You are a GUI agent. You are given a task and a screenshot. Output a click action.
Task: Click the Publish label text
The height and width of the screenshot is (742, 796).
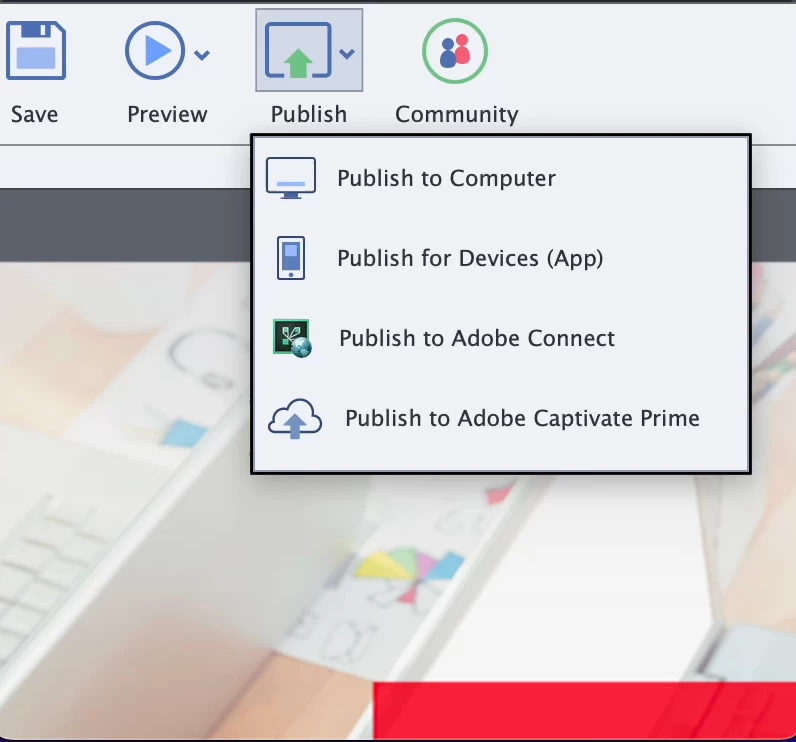pyautogui.click(x=309, y=114)
